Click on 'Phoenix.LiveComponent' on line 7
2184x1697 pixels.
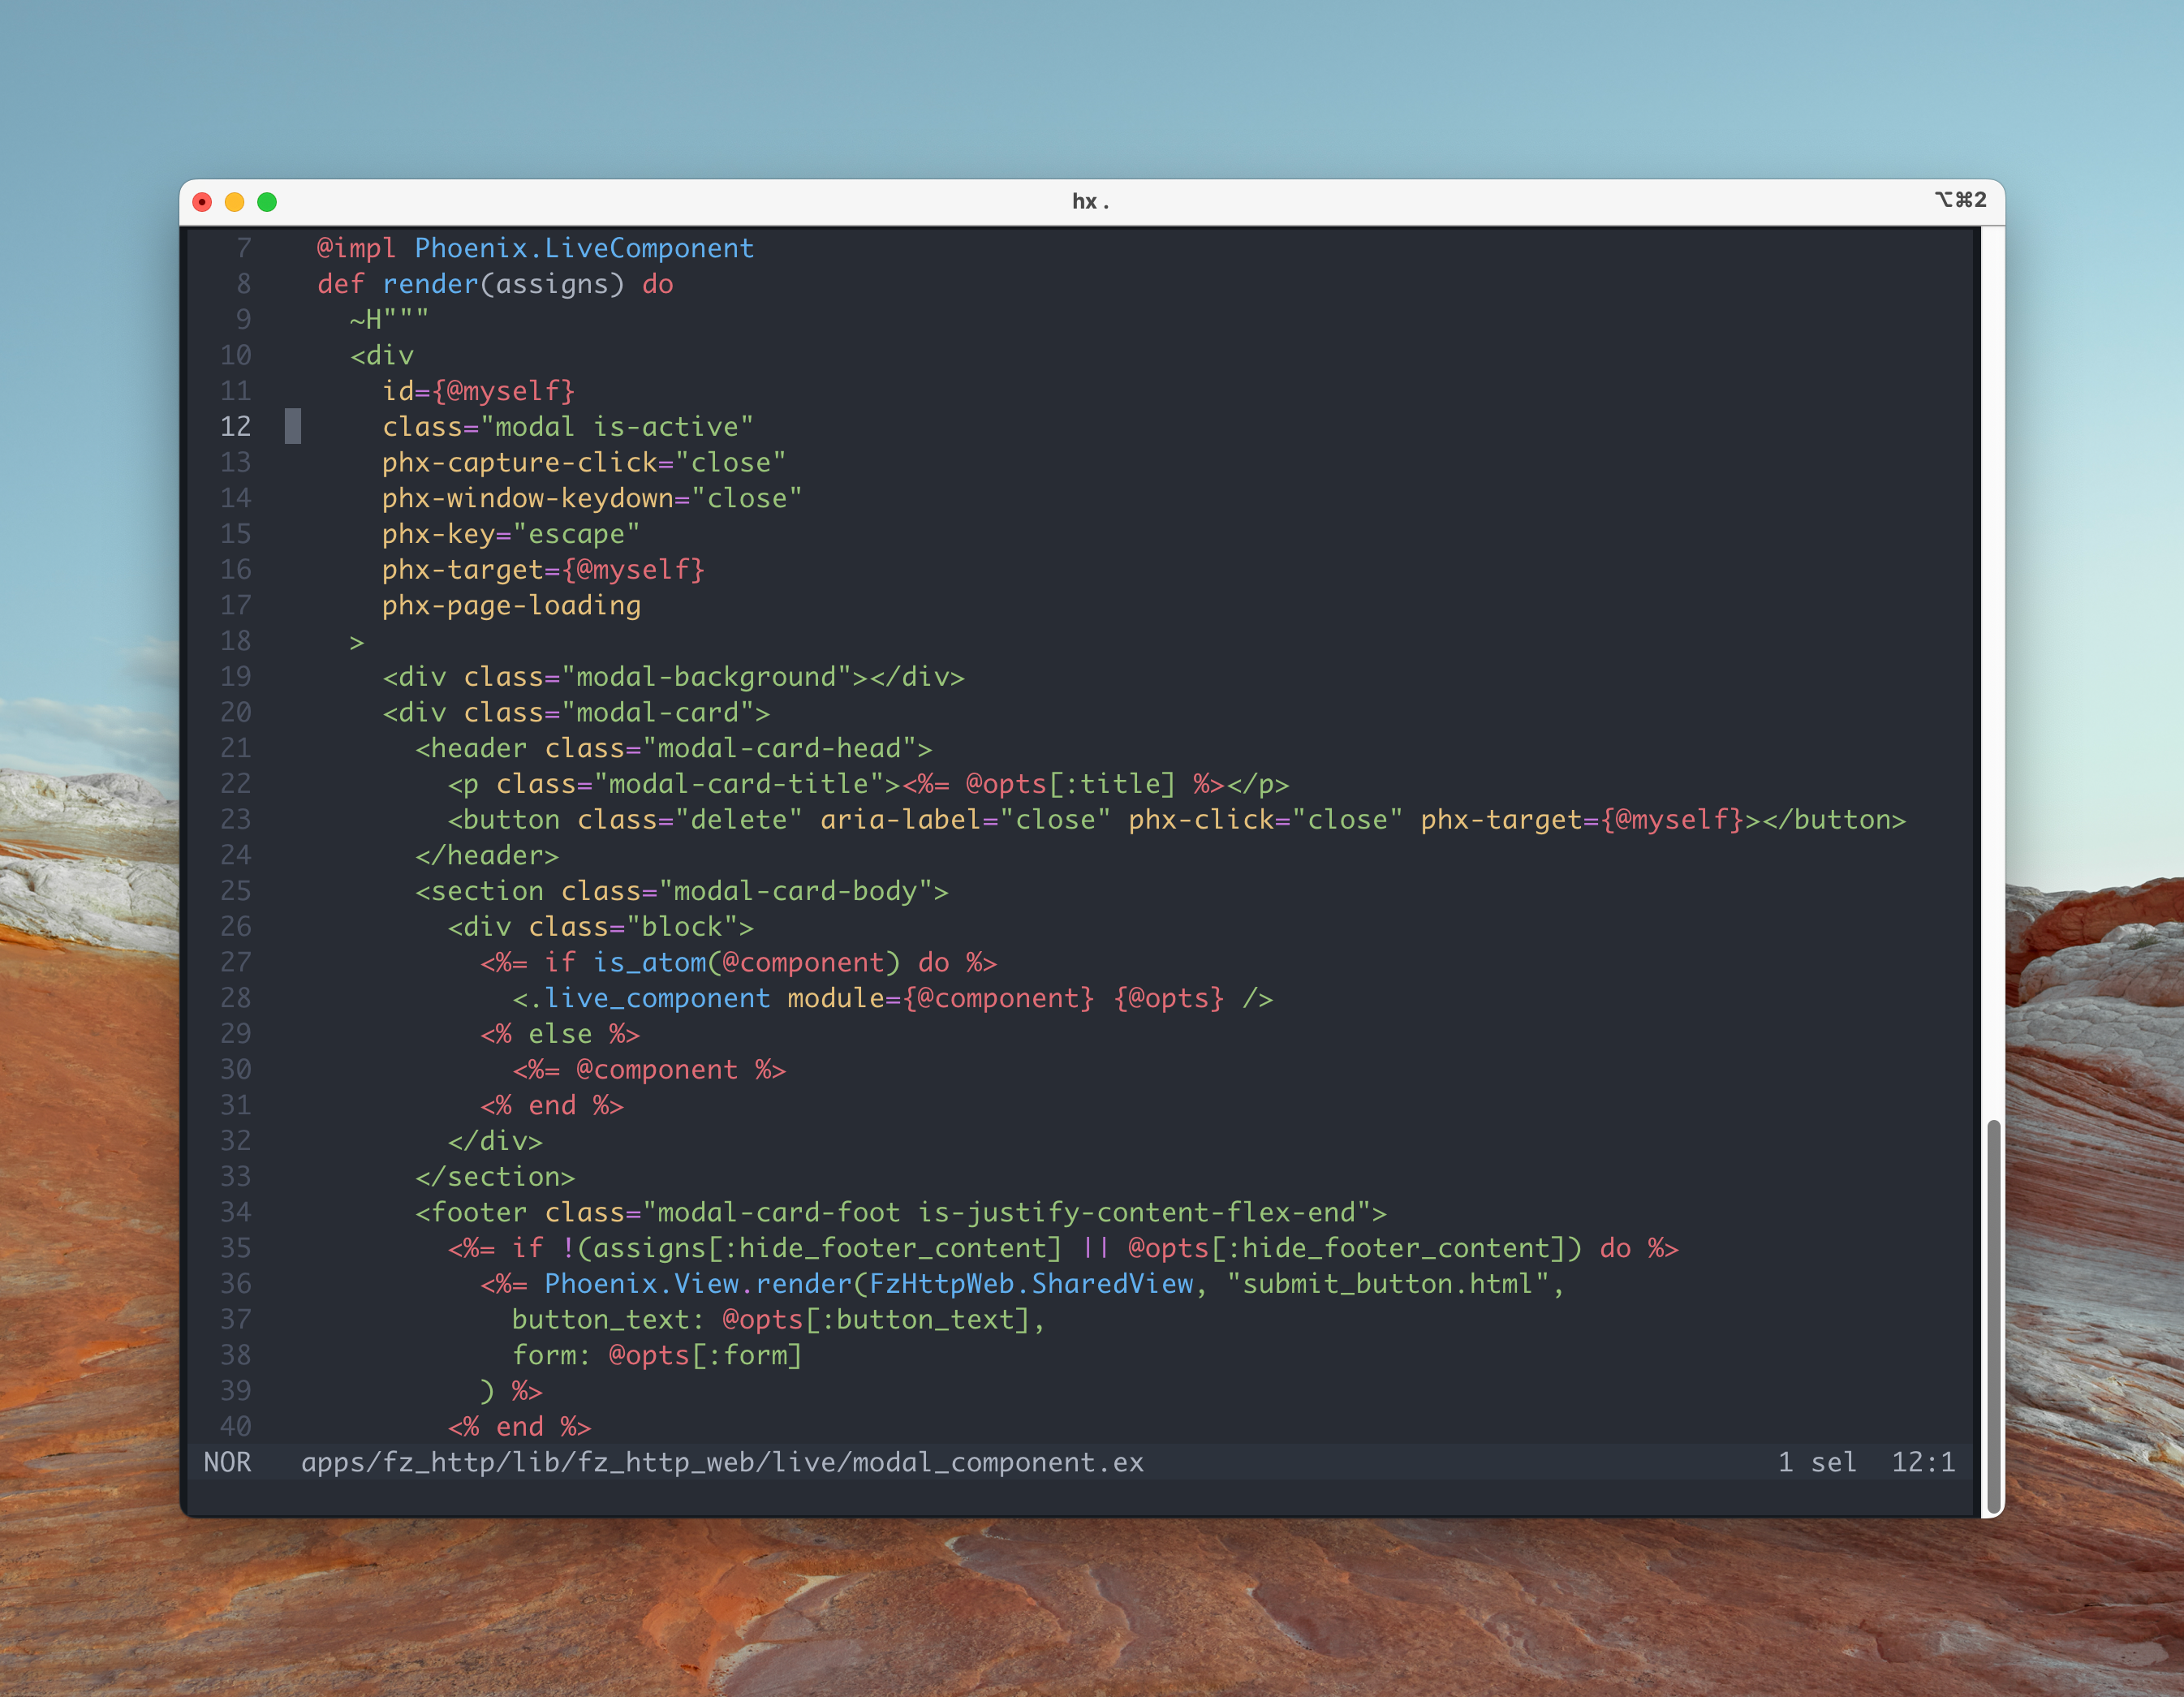pos(584,248)
